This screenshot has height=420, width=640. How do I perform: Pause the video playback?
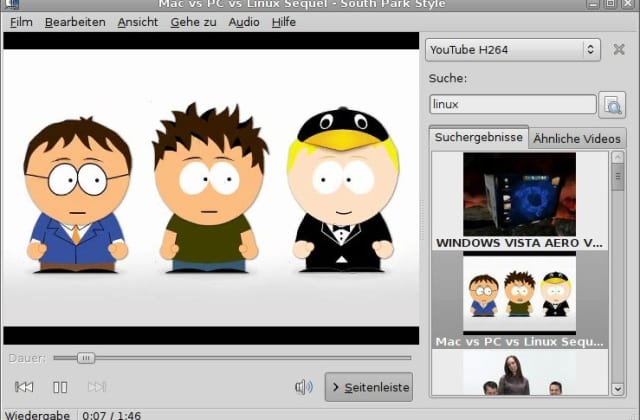click(x=60, y=387)
